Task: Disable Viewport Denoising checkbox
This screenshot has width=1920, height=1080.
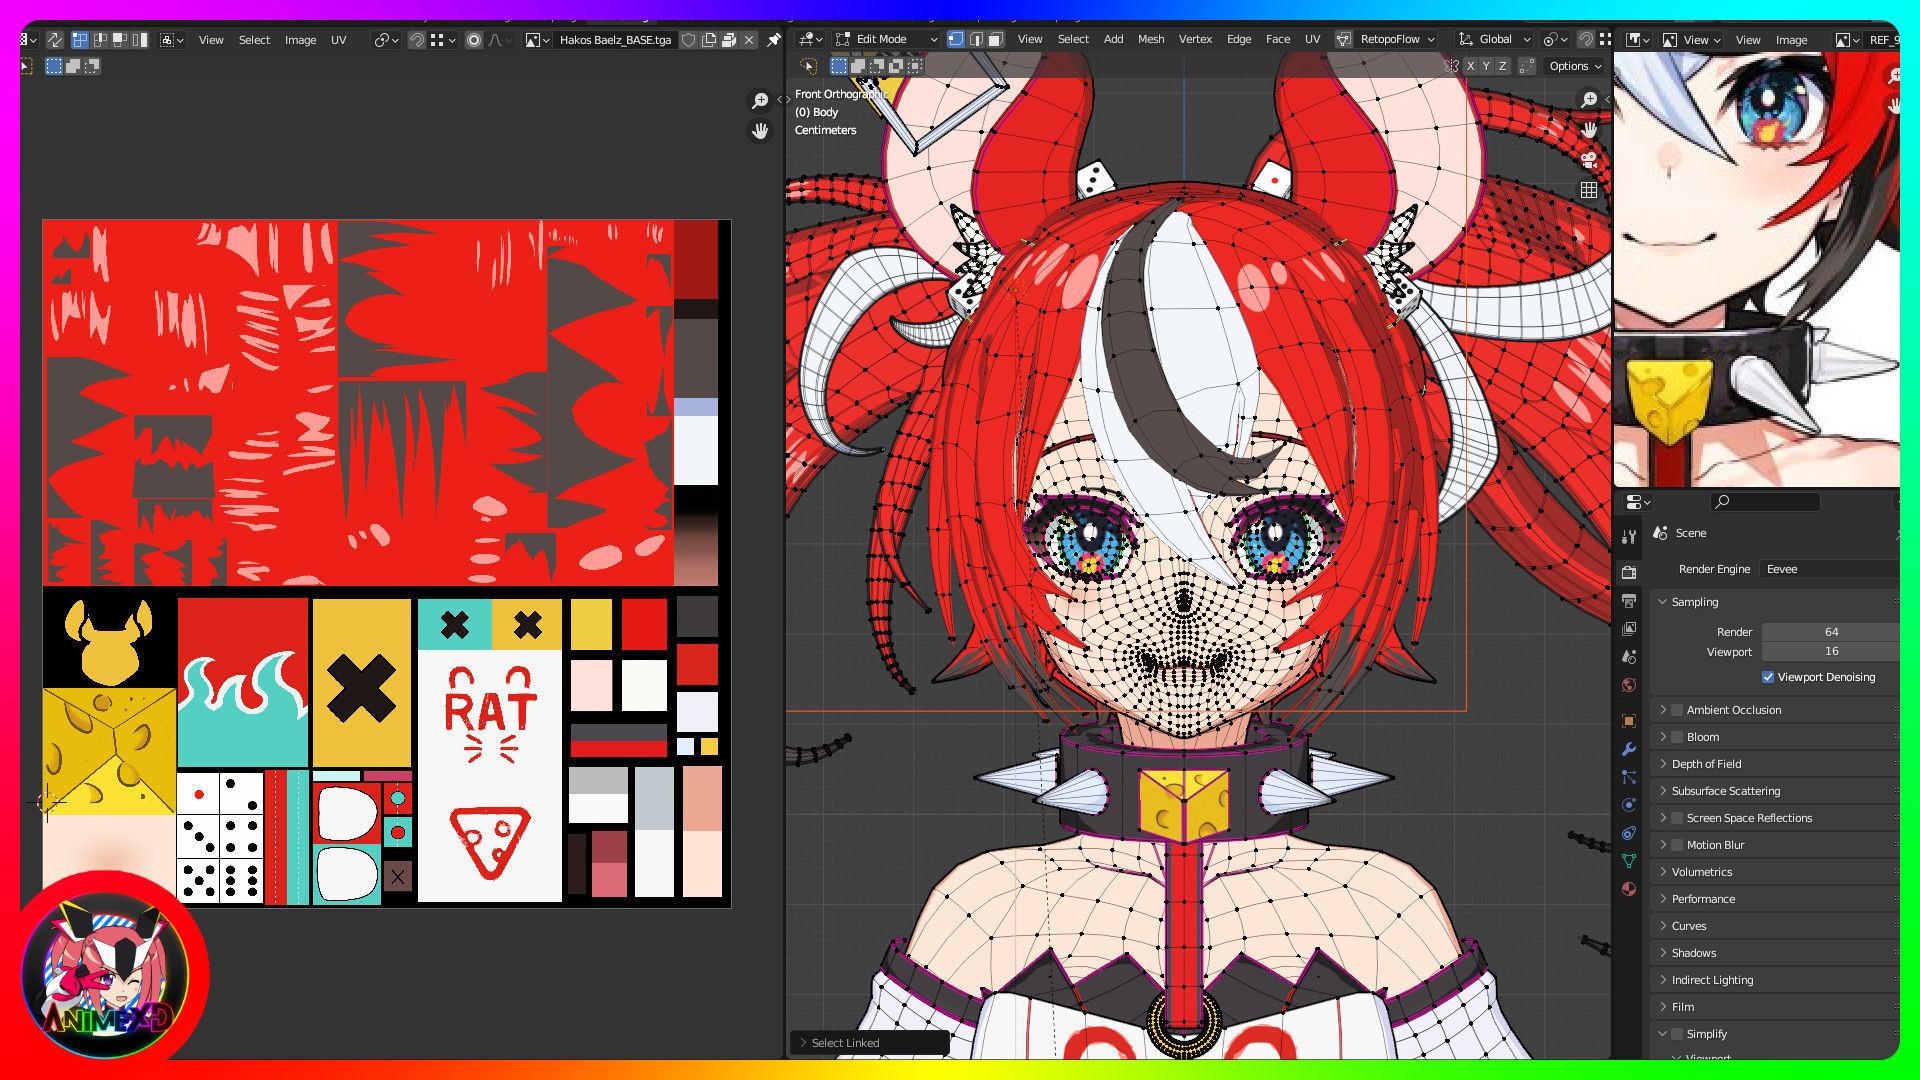Action: (1768, 677)
